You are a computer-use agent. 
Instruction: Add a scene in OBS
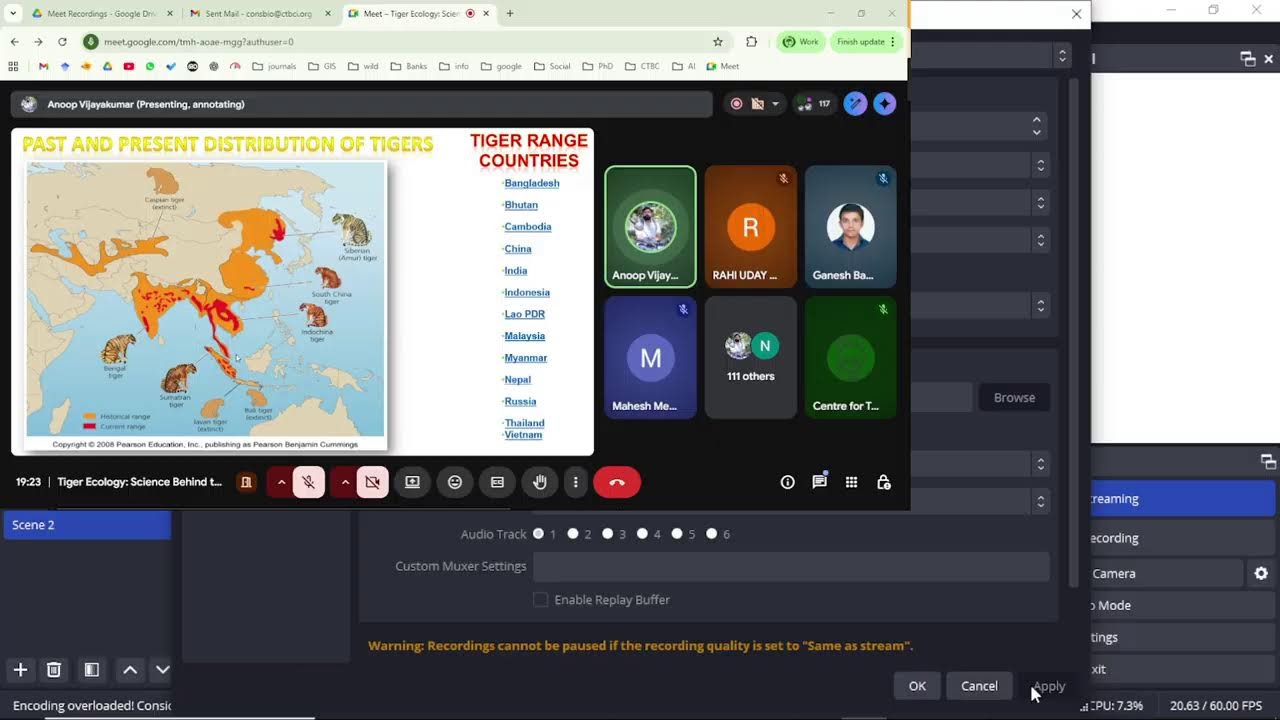tap(20, 670)
